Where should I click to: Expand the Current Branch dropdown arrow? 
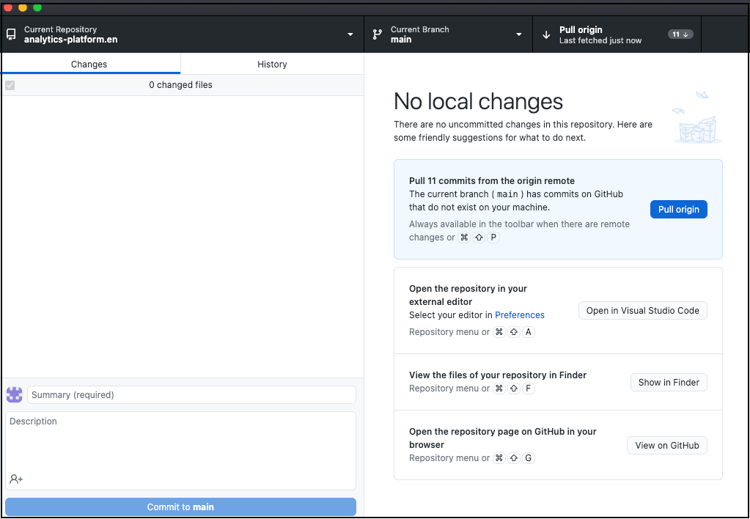pos(519,34)
